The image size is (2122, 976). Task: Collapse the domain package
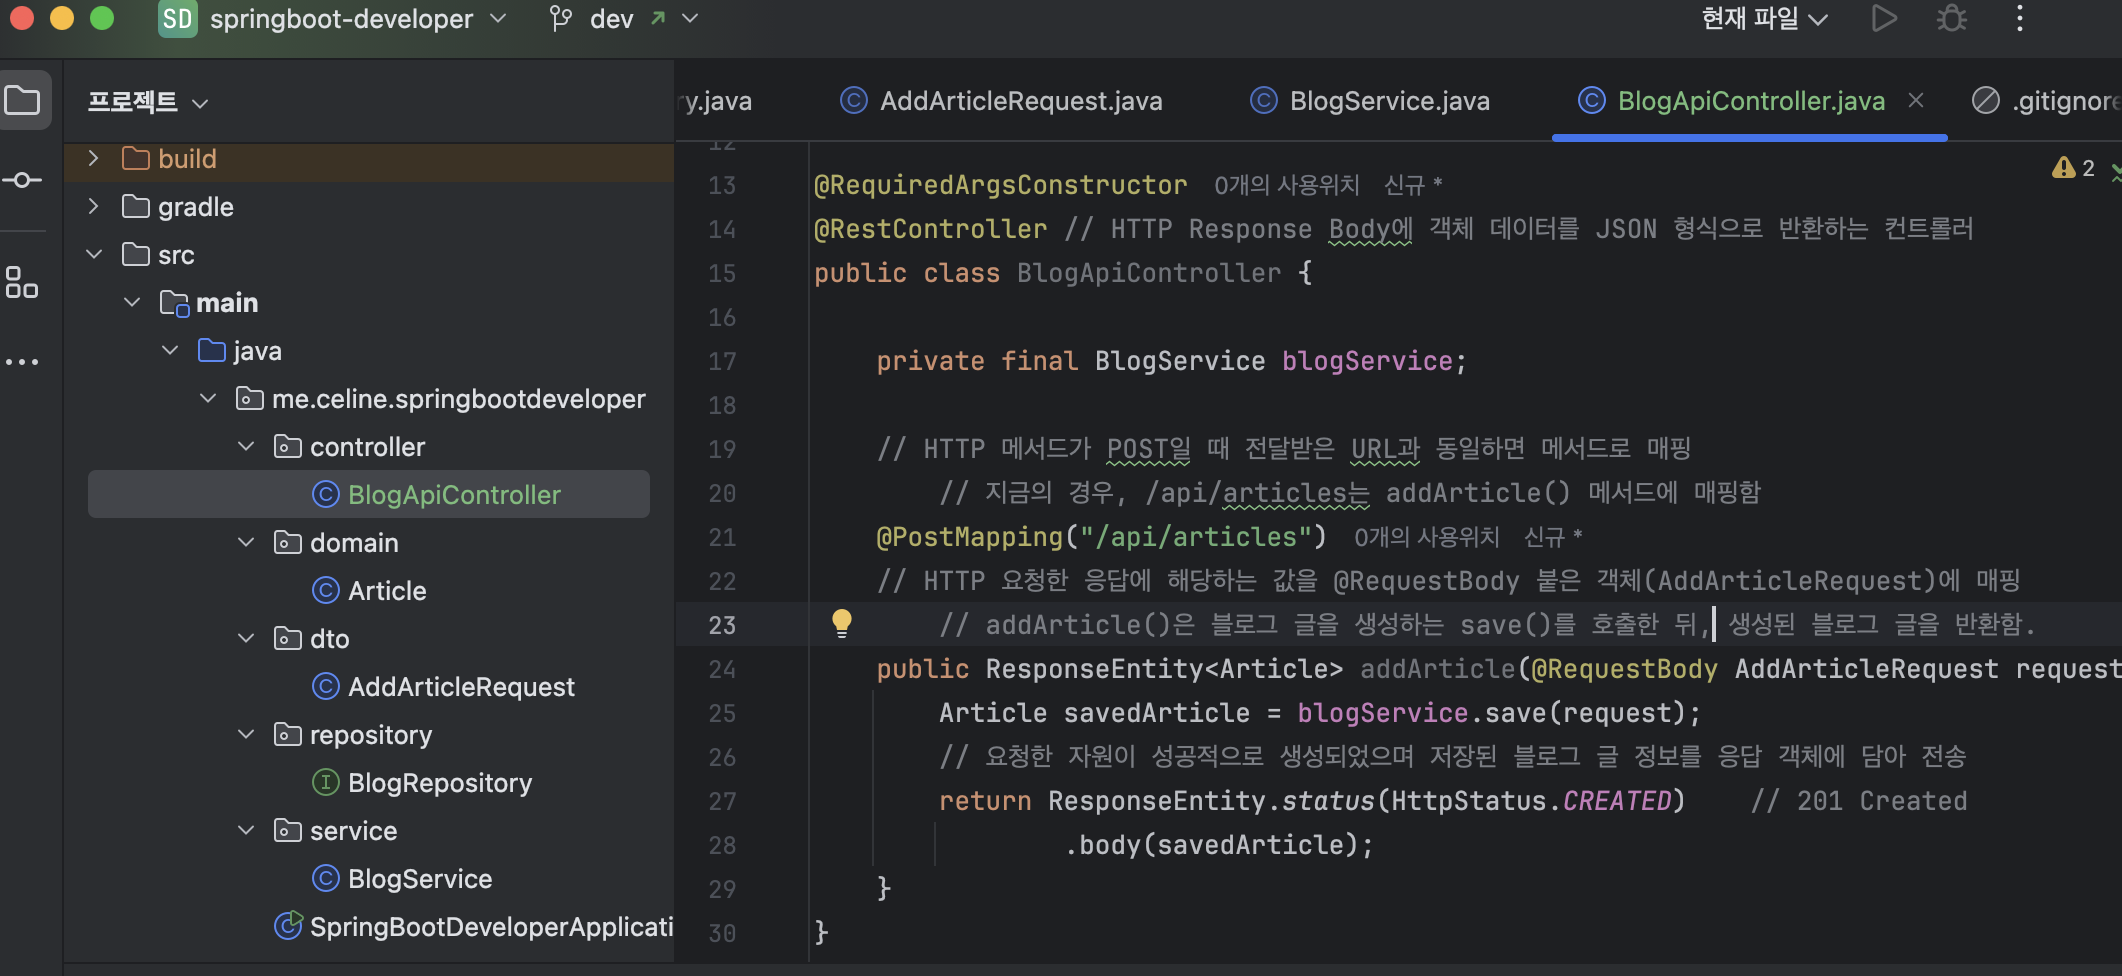[246, 542]
